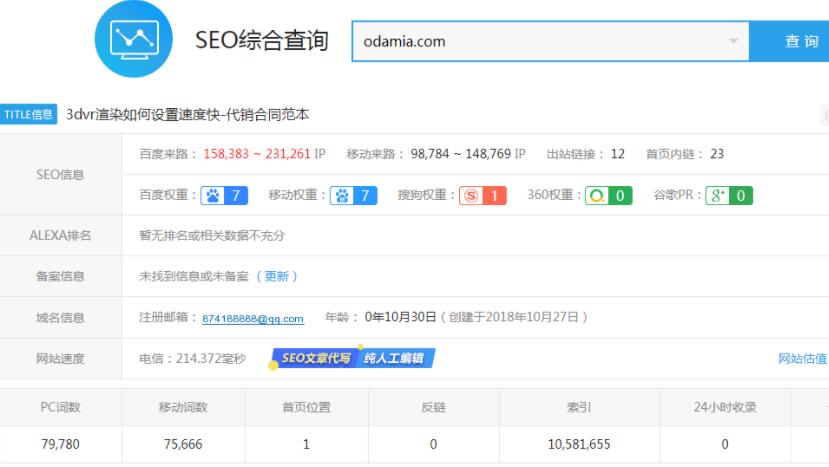This screenshot has height=467, width=829.
Task: Click the 网站估值 link
Action: [802, 358]
